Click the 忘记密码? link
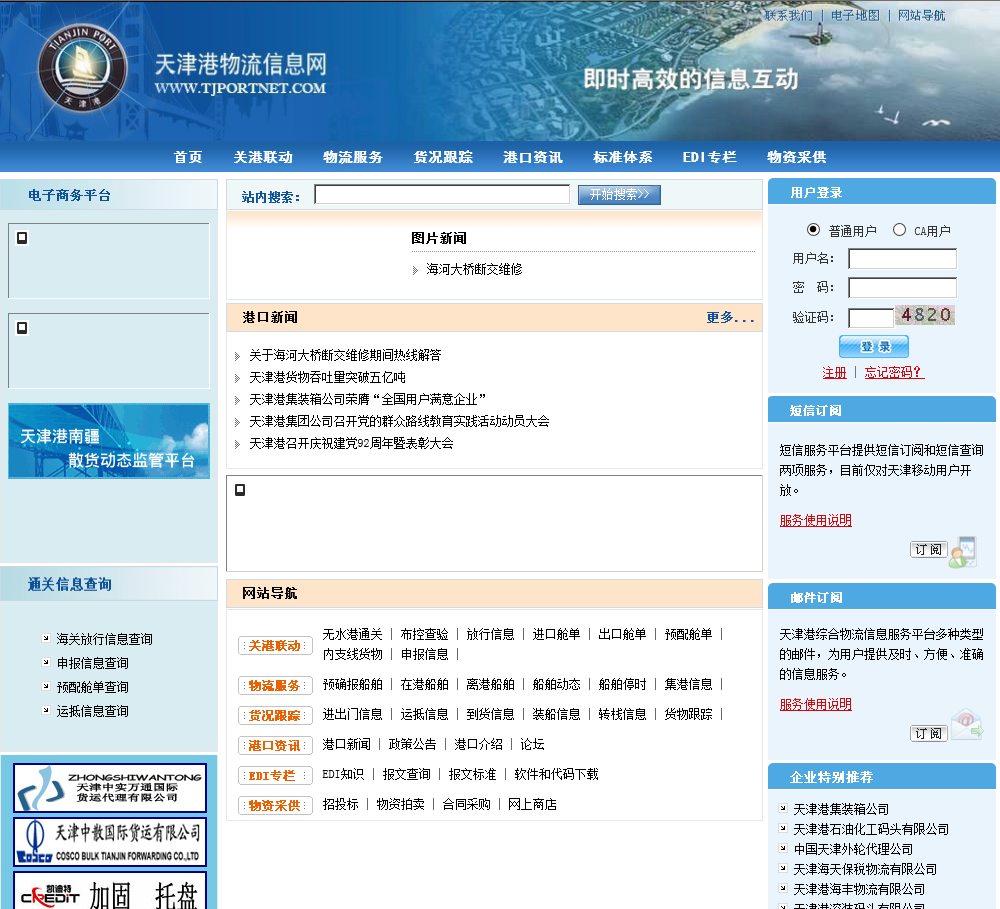1000x909 pixels. pos(894,373)
